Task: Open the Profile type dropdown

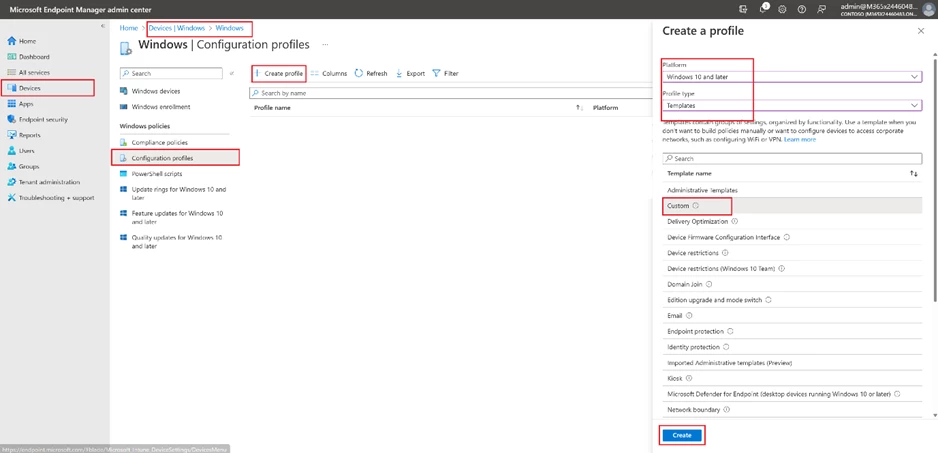Action: pyautogui.click(x=792, y=105)
